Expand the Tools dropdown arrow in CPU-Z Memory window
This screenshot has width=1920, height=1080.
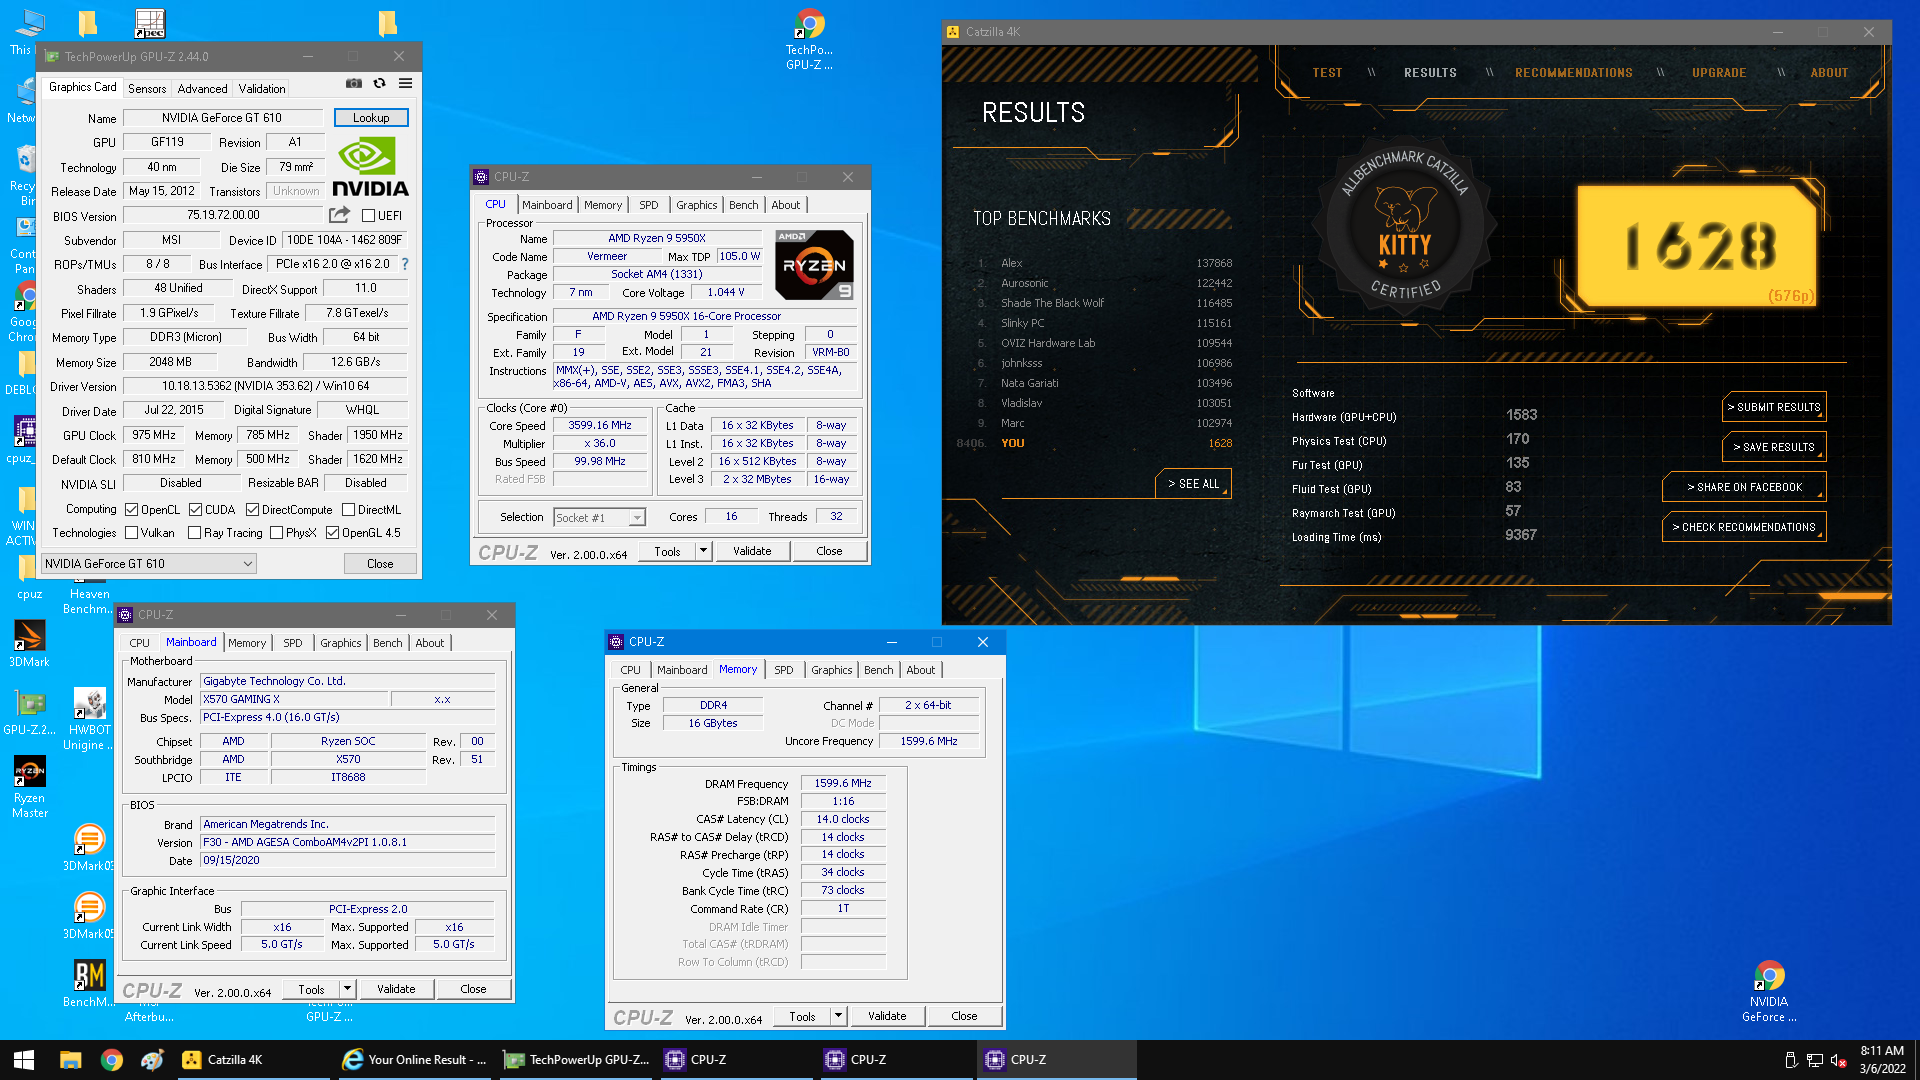838,1016
